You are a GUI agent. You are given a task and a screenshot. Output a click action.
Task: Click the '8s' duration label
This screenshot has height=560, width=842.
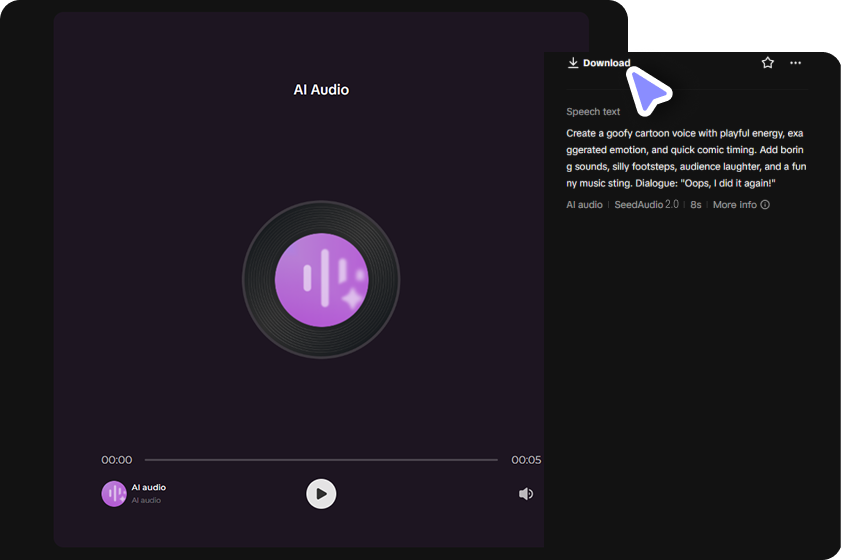point(696,205)
